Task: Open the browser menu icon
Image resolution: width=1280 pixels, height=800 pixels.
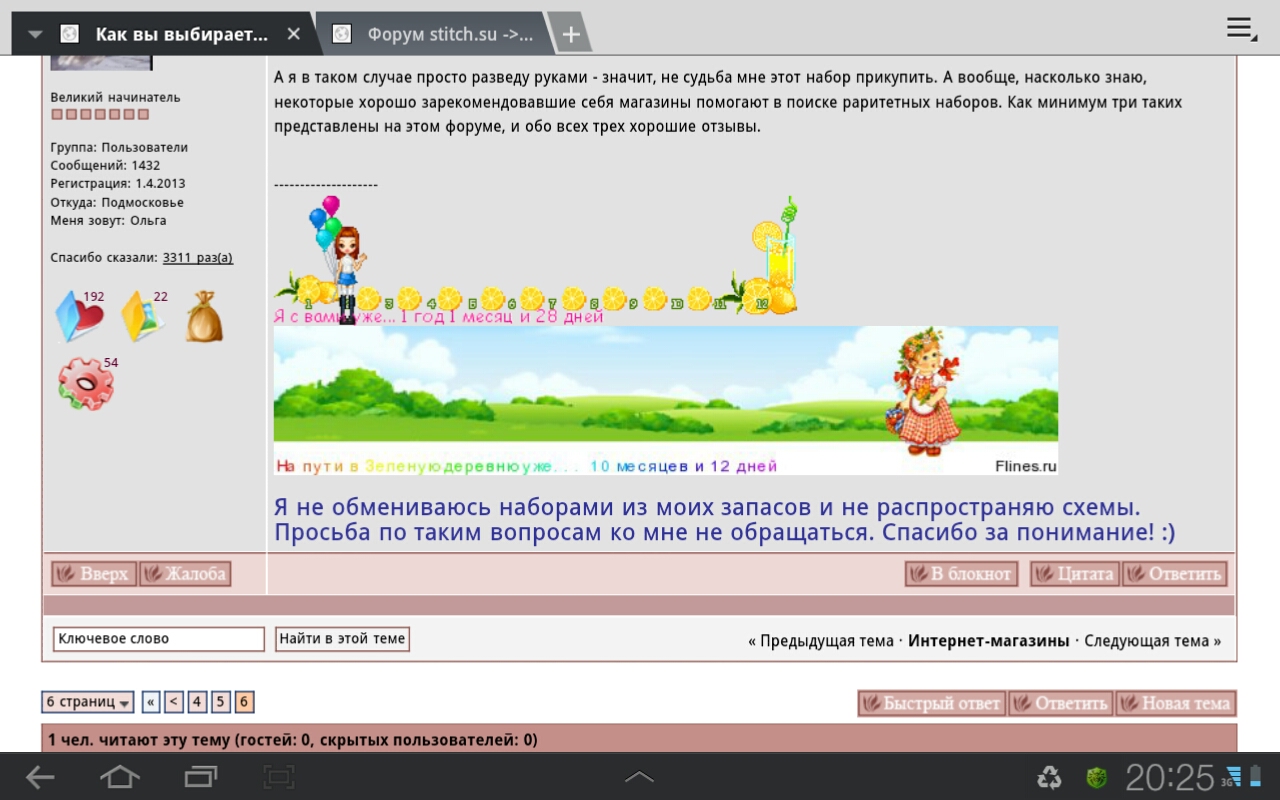Action: [x=1241, y=29]
